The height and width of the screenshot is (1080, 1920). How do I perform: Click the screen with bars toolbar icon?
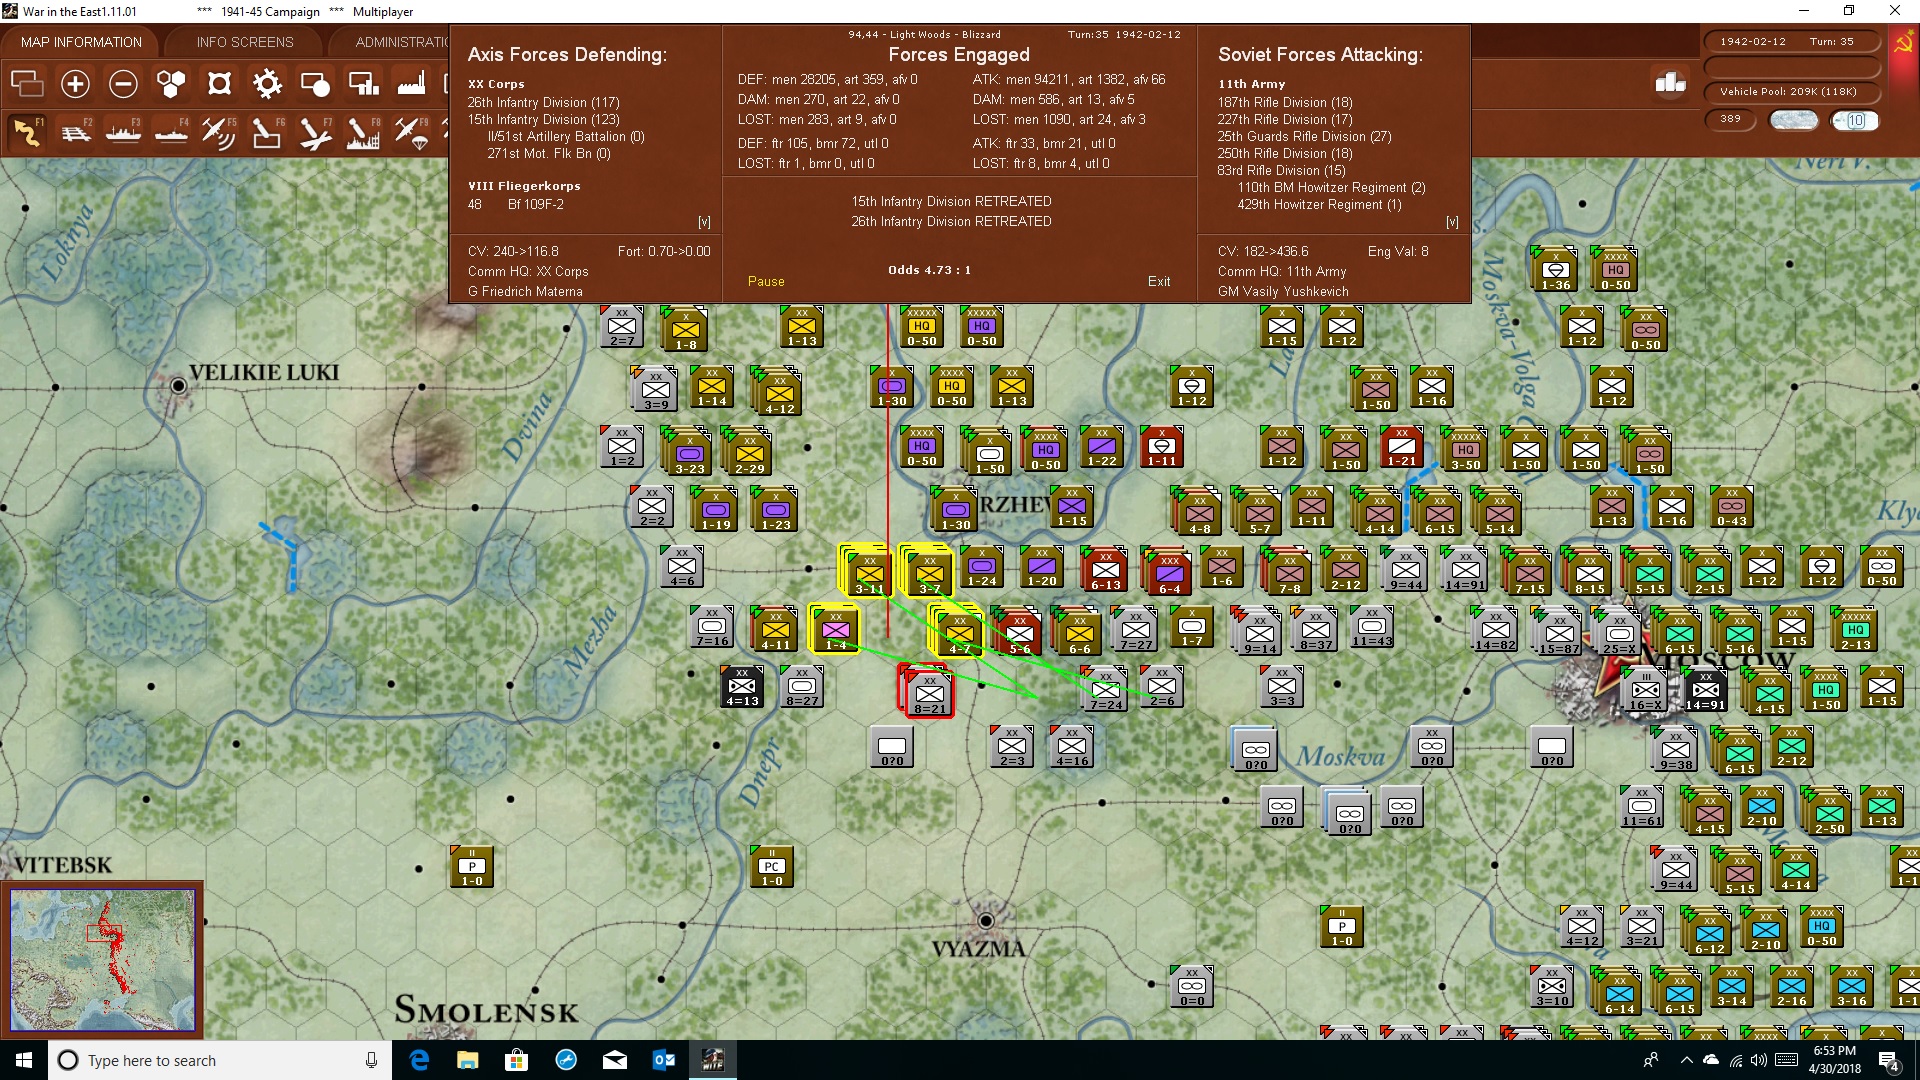pyautogui.click(x=363, y=84)
